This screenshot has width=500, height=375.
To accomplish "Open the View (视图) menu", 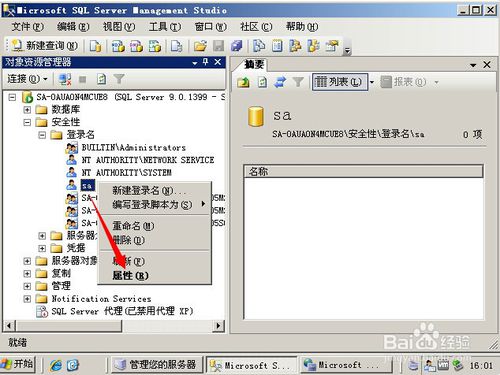I will [x=119, y=27].
